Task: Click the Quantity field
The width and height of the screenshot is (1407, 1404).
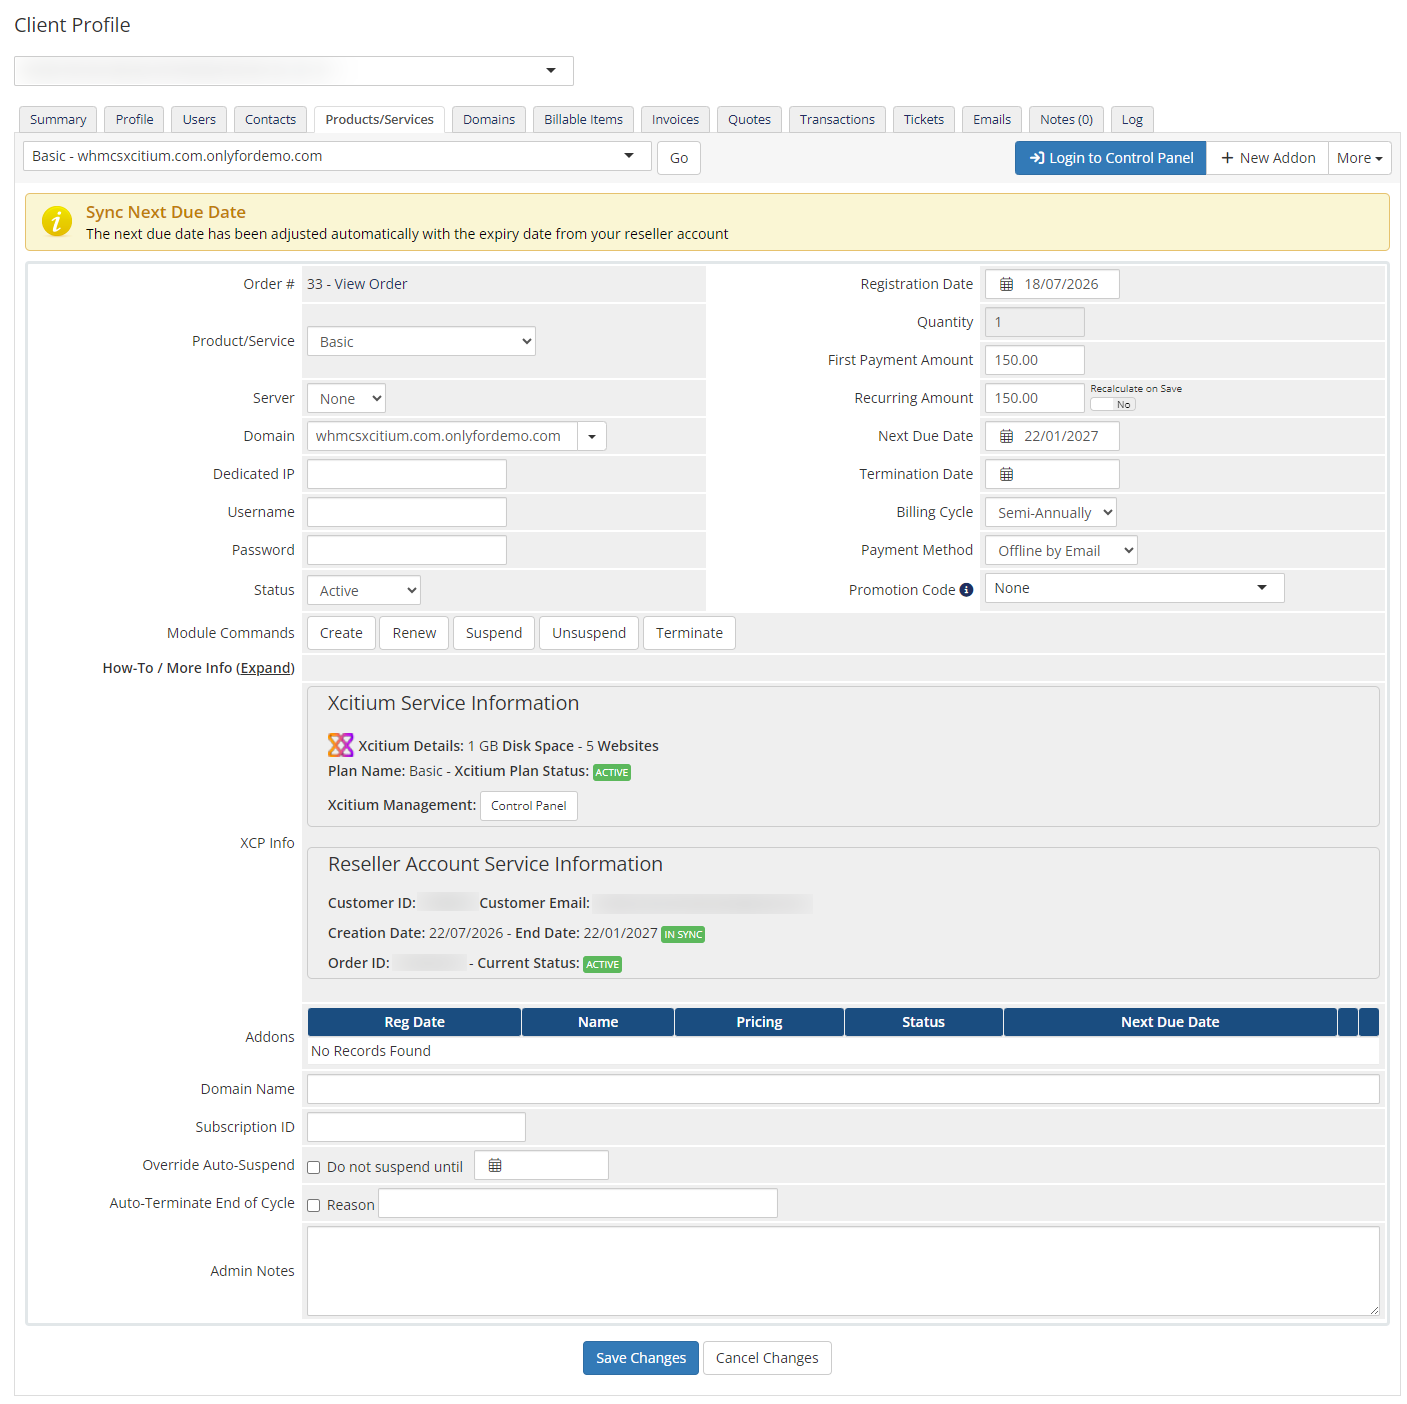Action: pyautogui.click(x=1035, y=322)
